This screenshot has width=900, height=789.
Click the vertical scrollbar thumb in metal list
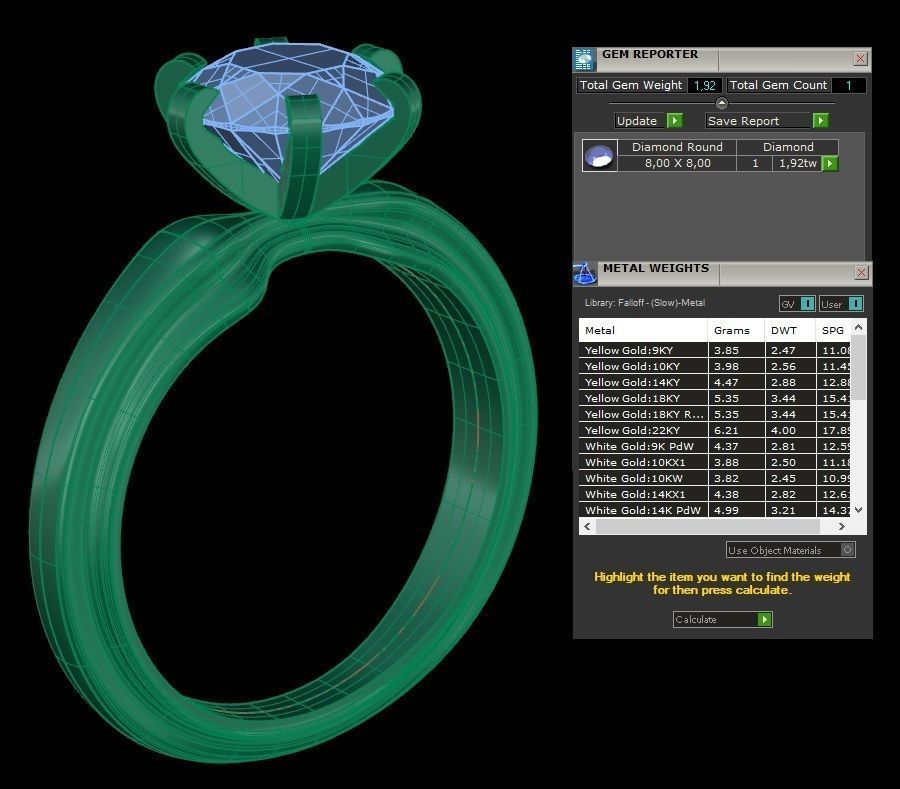tap(858, 367)
